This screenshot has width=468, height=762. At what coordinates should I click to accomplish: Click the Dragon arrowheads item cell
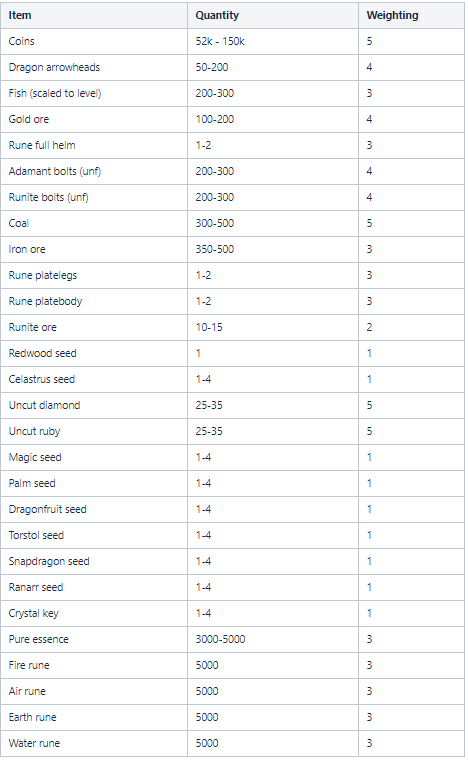94,68
